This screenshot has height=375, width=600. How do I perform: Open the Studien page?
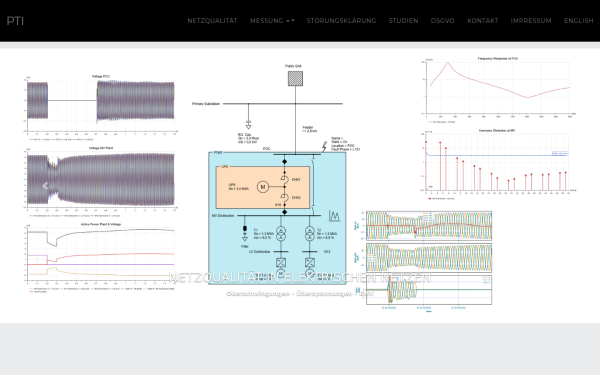(x=403, y=21)
